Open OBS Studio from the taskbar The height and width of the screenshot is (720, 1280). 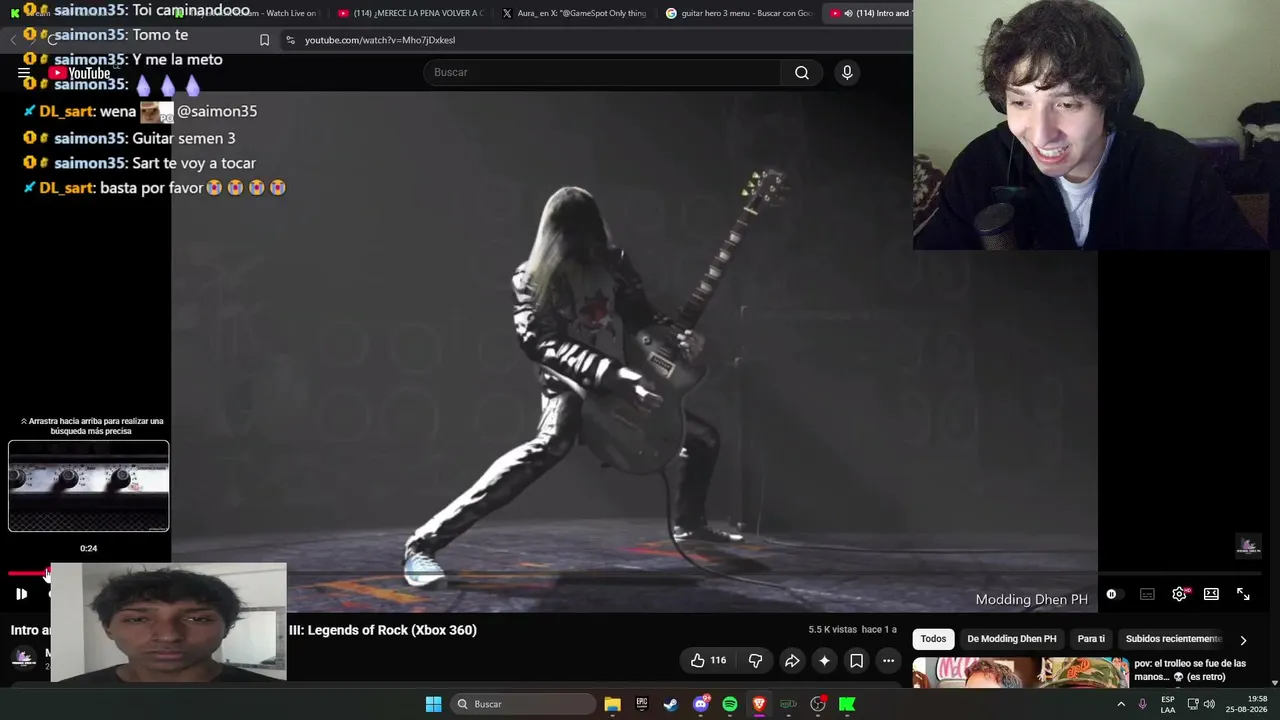click(818, 704)
